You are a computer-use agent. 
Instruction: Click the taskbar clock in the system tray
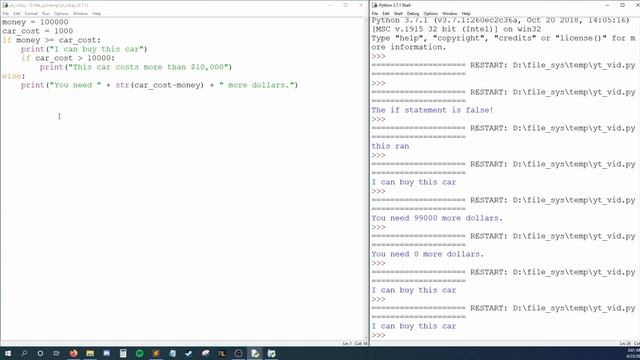tap(633, 353)
